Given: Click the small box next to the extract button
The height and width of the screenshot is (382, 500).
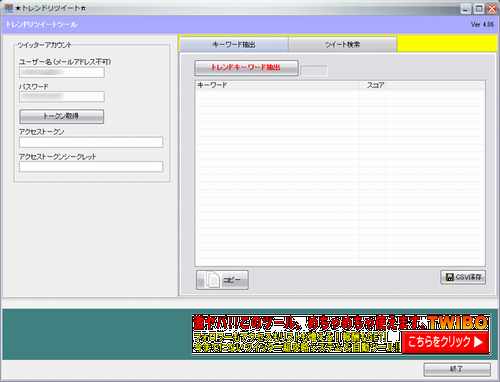Looking at the screenshot, I should point(314,71).
